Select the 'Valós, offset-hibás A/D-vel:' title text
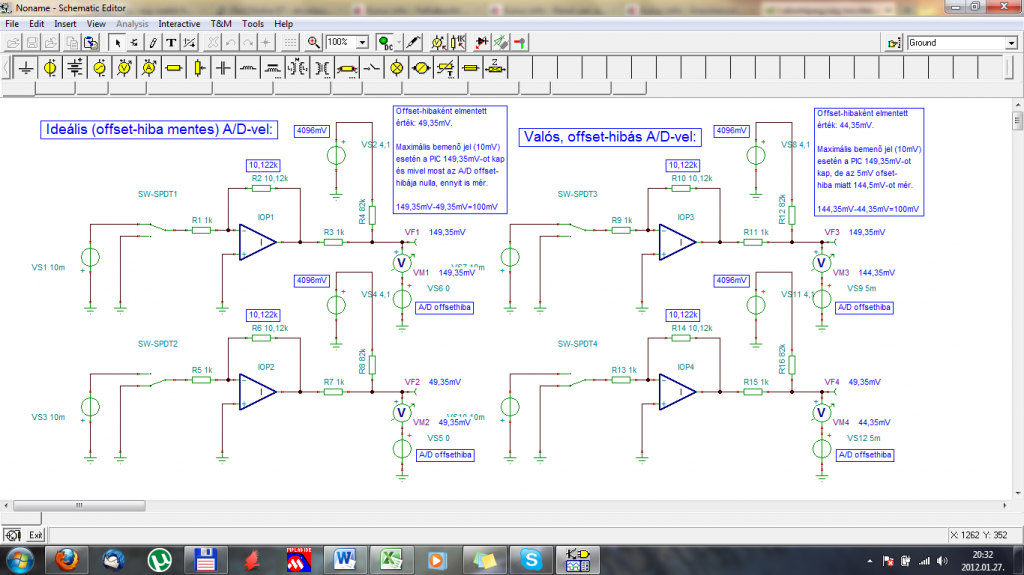Image resolution: width=1024 pixels, height=575 pixels. pyautogui.click(x=610, y=137)
